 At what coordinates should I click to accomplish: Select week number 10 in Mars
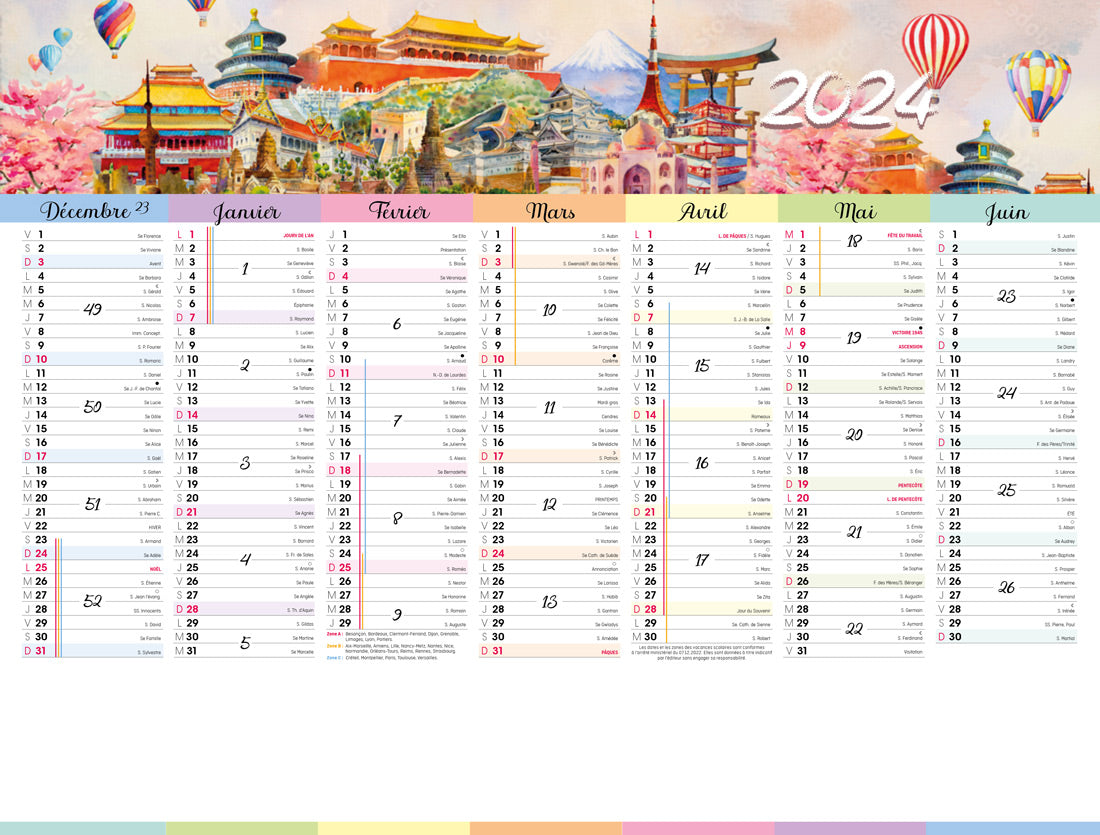click(x=549, y=309)
